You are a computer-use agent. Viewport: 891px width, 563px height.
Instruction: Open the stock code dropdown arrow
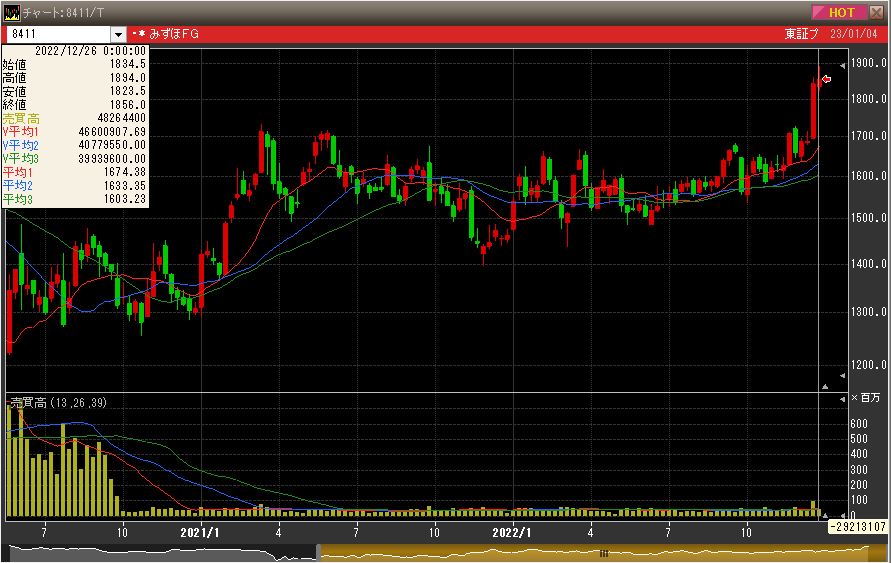[119, 35]
